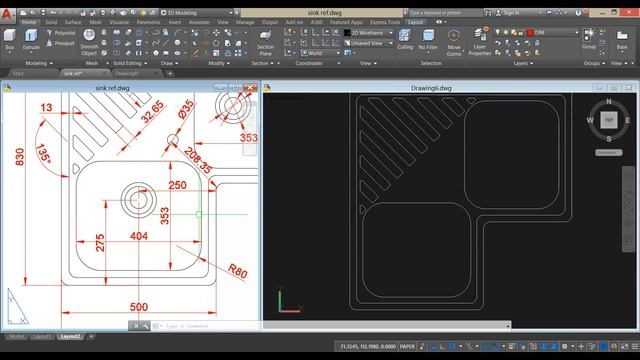Select the Move Gizmo tool

coord(454,42)
